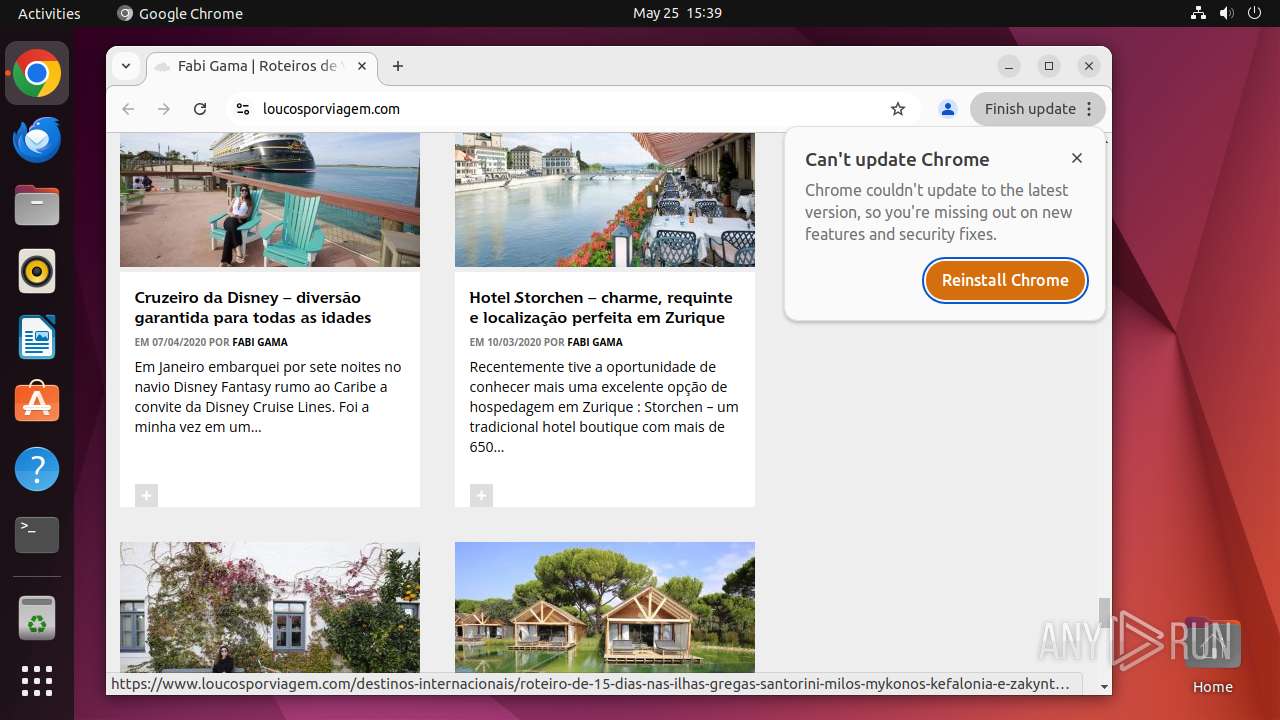
Task: Open the Google Chrome app menu in top bar
Action: (180, 13)
